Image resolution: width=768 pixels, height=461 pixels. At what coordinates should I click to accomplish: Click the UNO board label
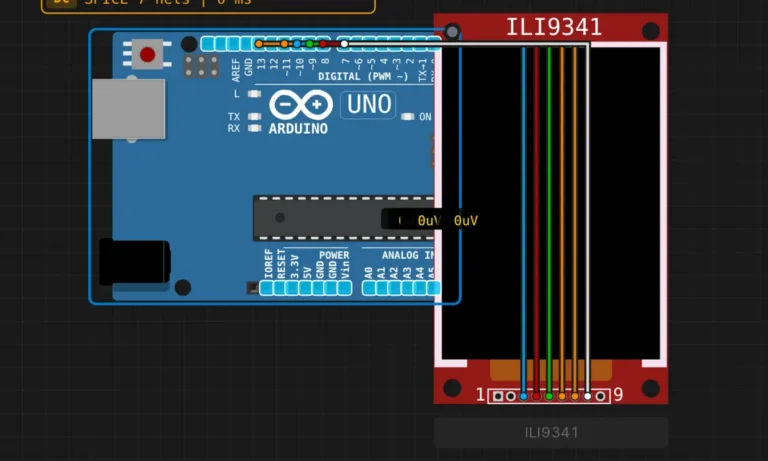(368, 105)
